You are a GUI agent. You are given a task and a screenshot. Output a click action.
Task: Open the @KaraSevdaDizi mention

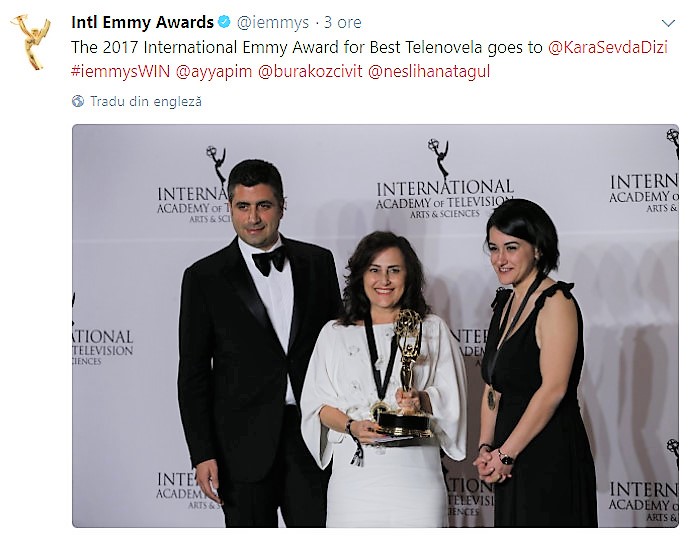point(608,47)
